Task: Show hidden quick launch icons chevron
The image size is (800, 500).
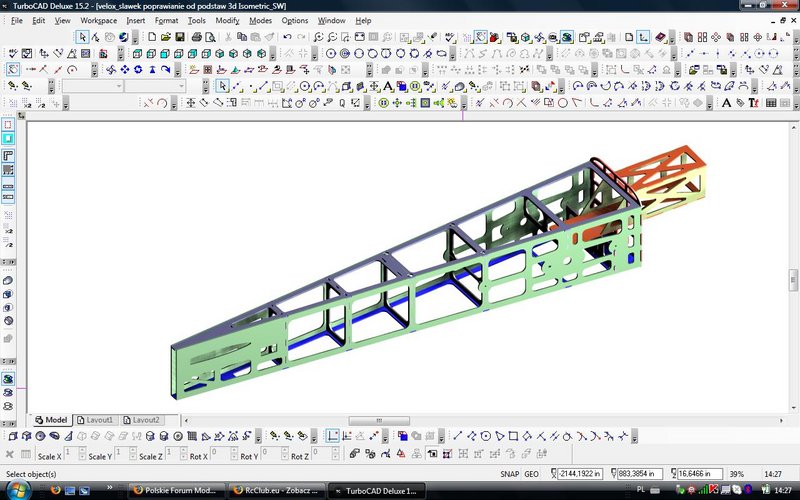Action: [x=110, y=488]
